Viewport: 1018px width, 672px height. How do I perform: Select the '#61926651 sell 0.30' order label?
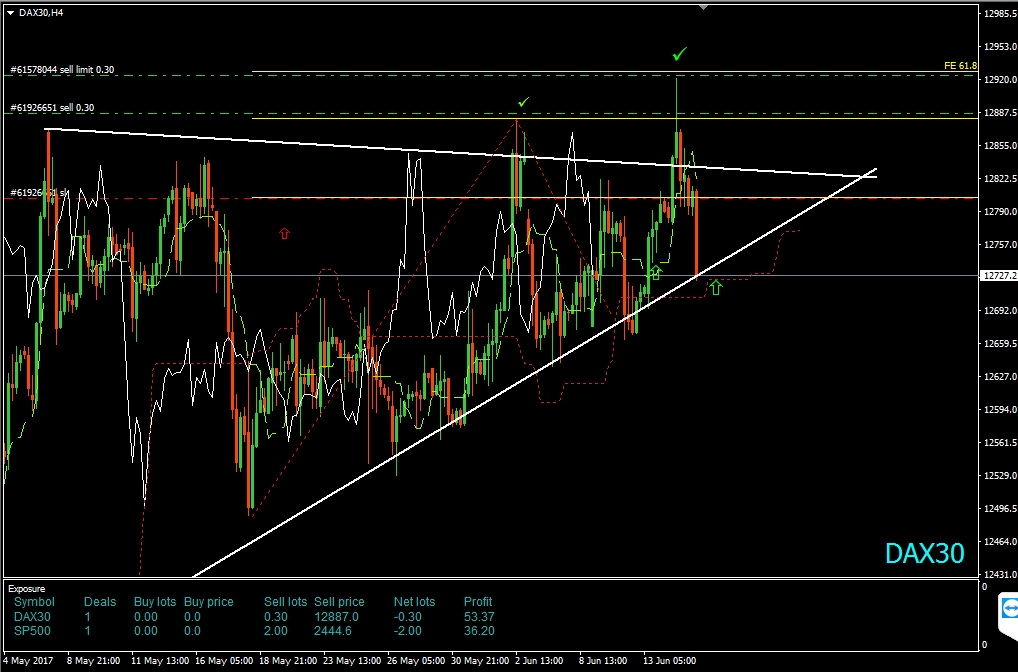pyautogui.click(x=52, y=108)
